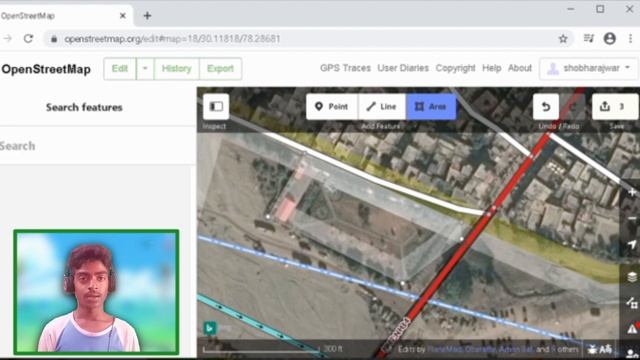Open the Export tab

tap(220, 69)
